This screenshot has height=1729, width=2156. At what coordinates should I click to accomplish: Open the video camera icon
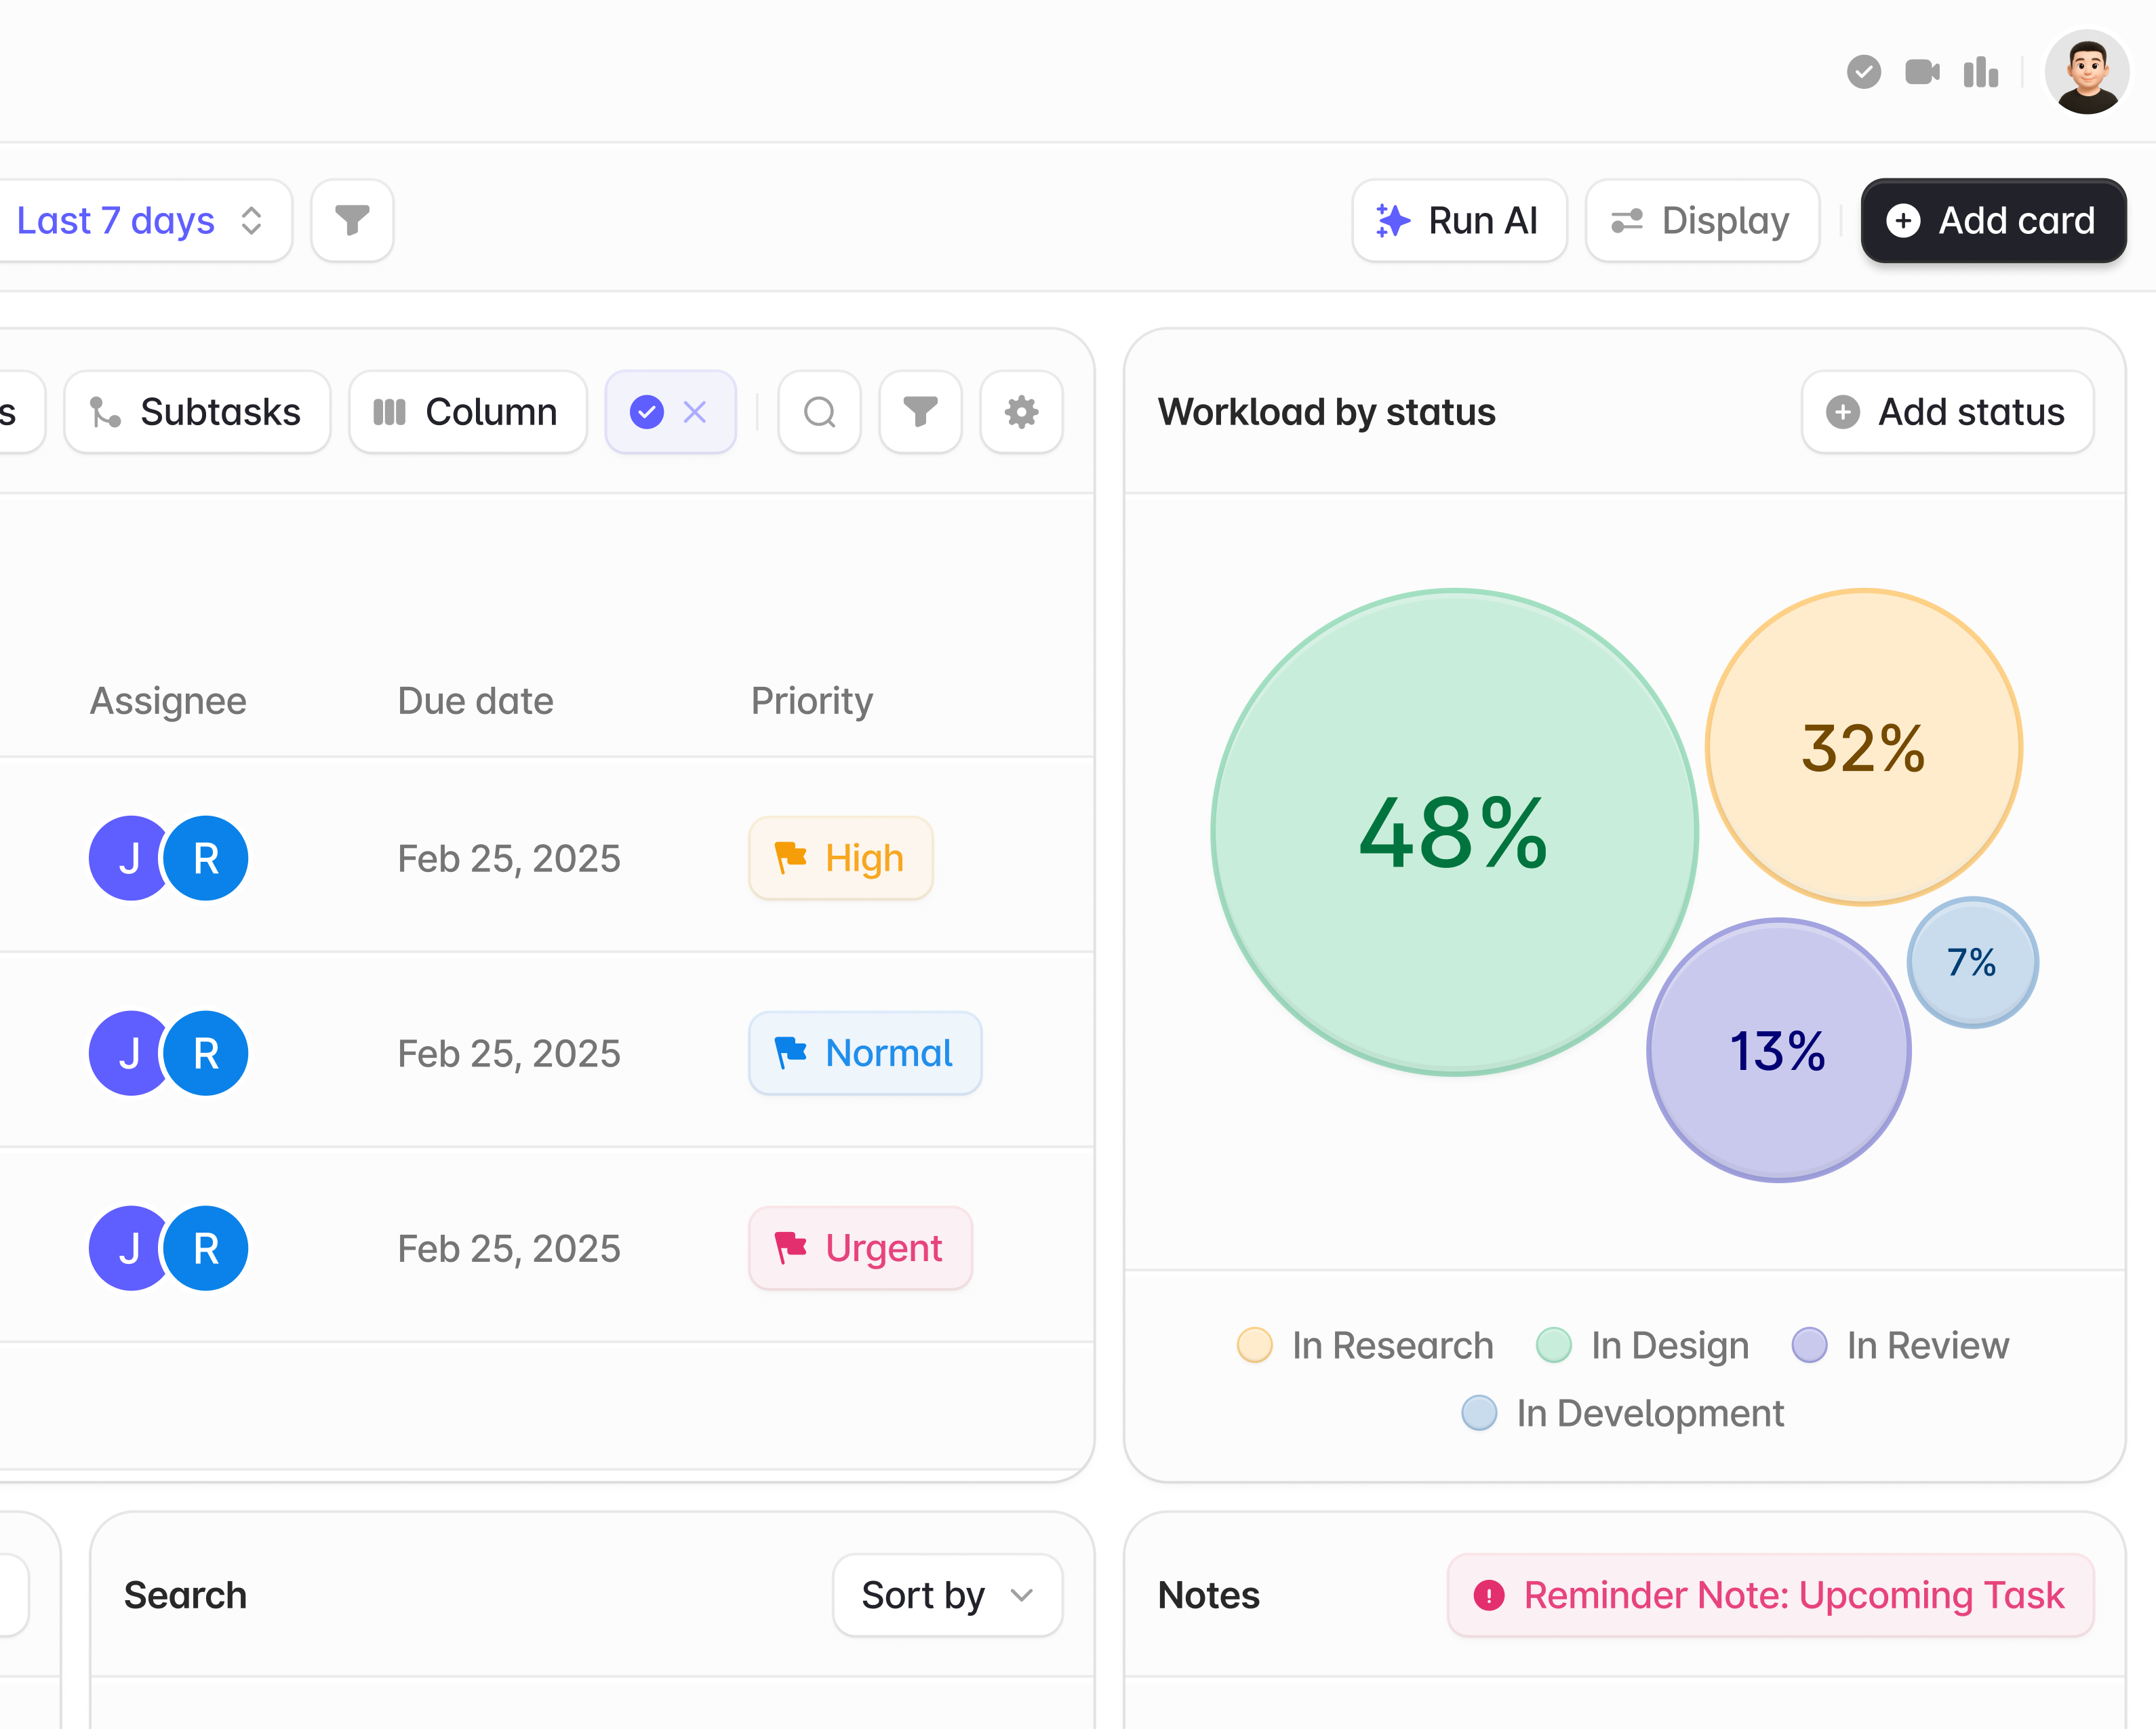coord(1922,72)
